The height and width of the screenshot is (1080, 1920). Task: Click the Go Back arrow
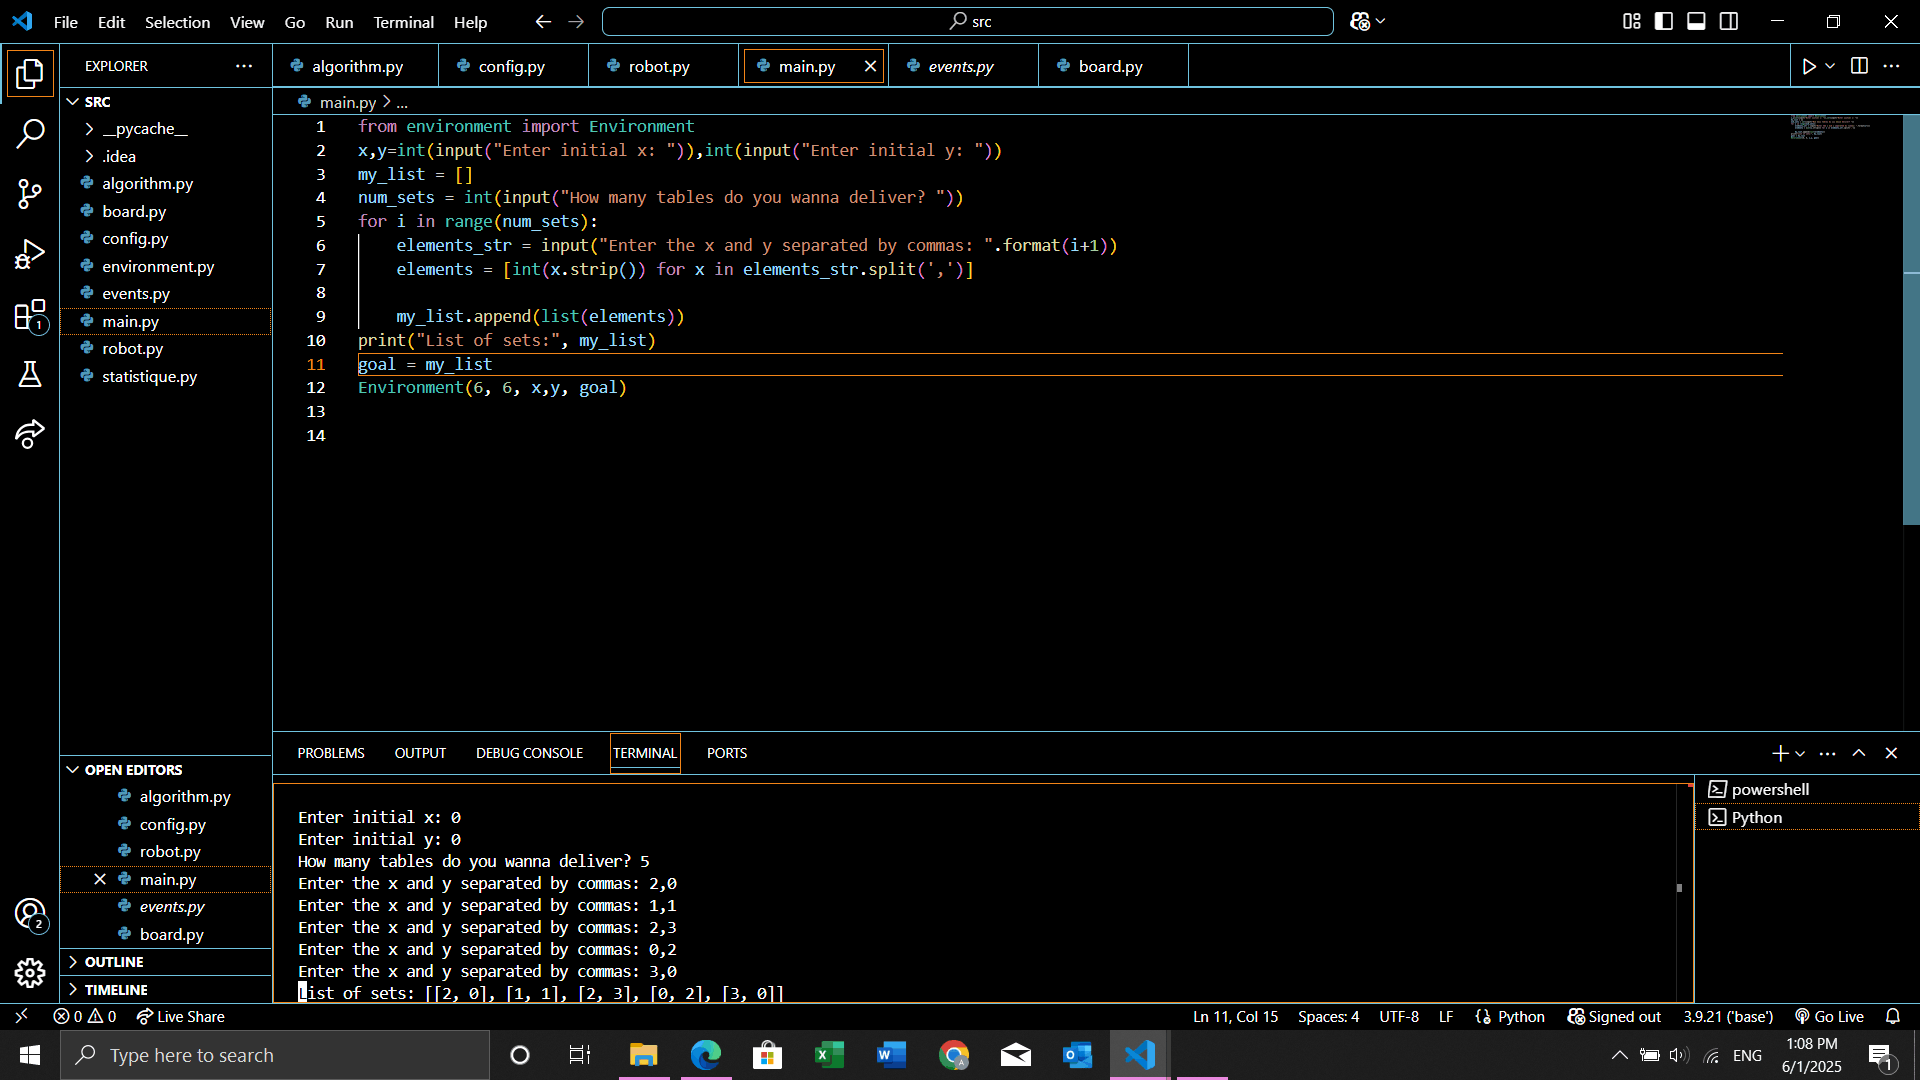(x=543, y=21)
